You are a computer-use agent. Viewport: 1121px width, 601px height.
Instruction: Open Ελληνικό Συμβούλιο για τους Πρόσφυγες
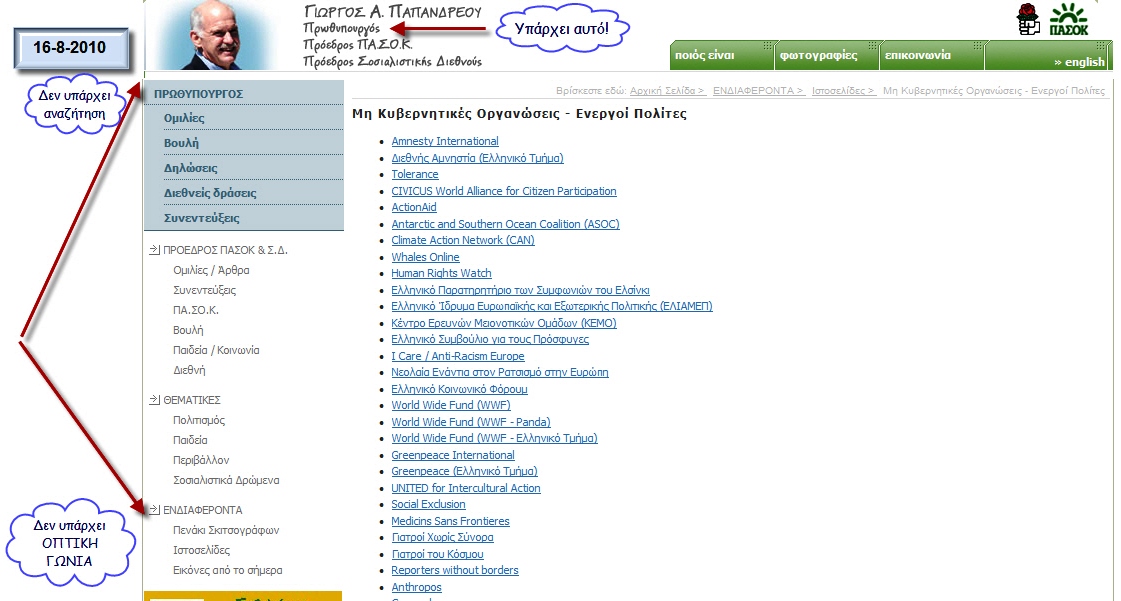tap(490, 339)
